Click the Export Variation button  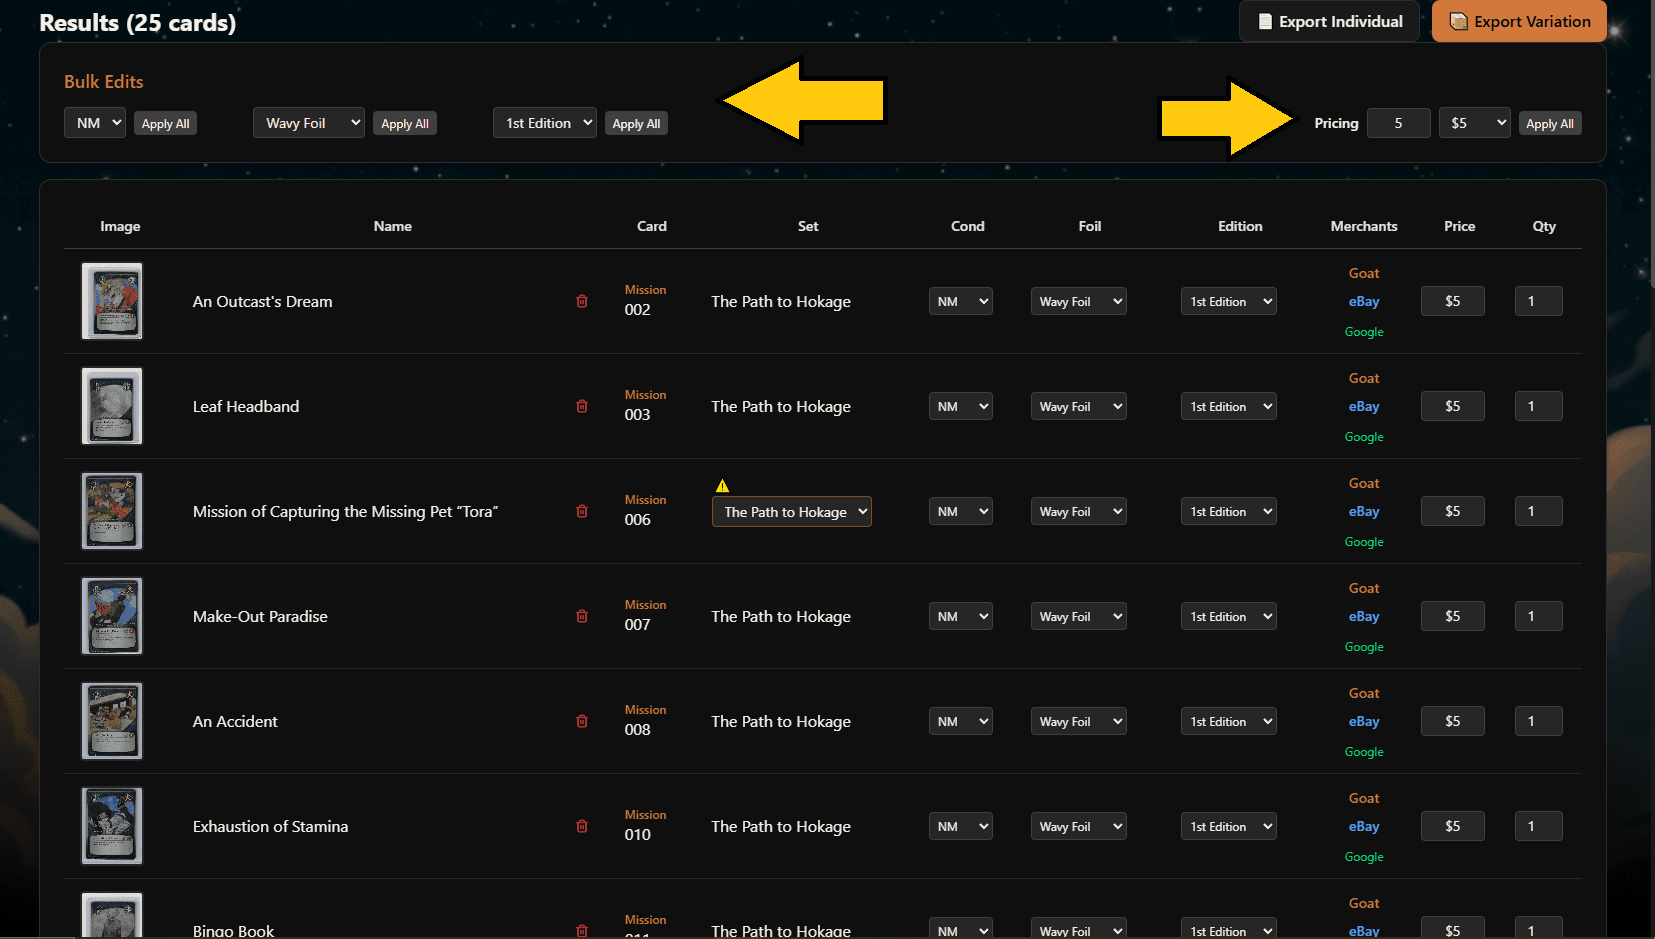(x=1519, y=22)
